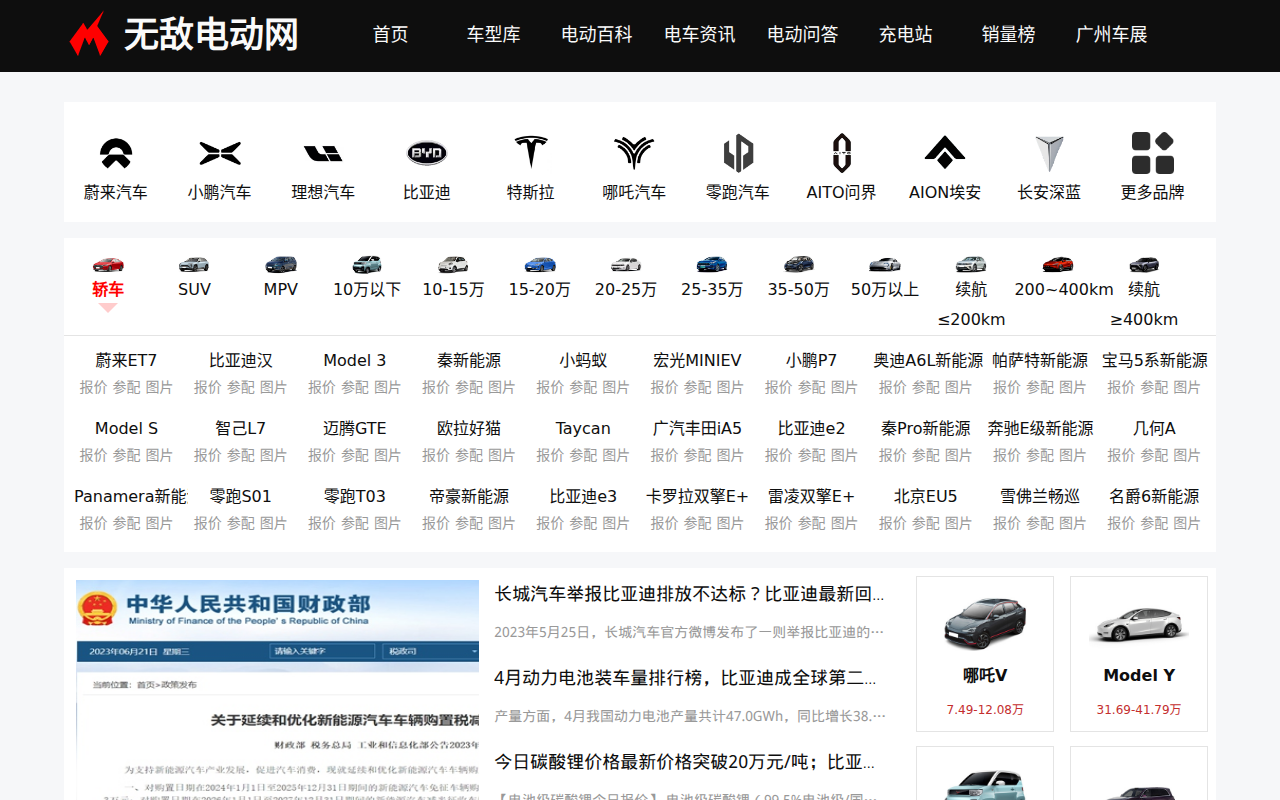
Task: Select the active 轿车 category tab
Action: tap(108, 289)
